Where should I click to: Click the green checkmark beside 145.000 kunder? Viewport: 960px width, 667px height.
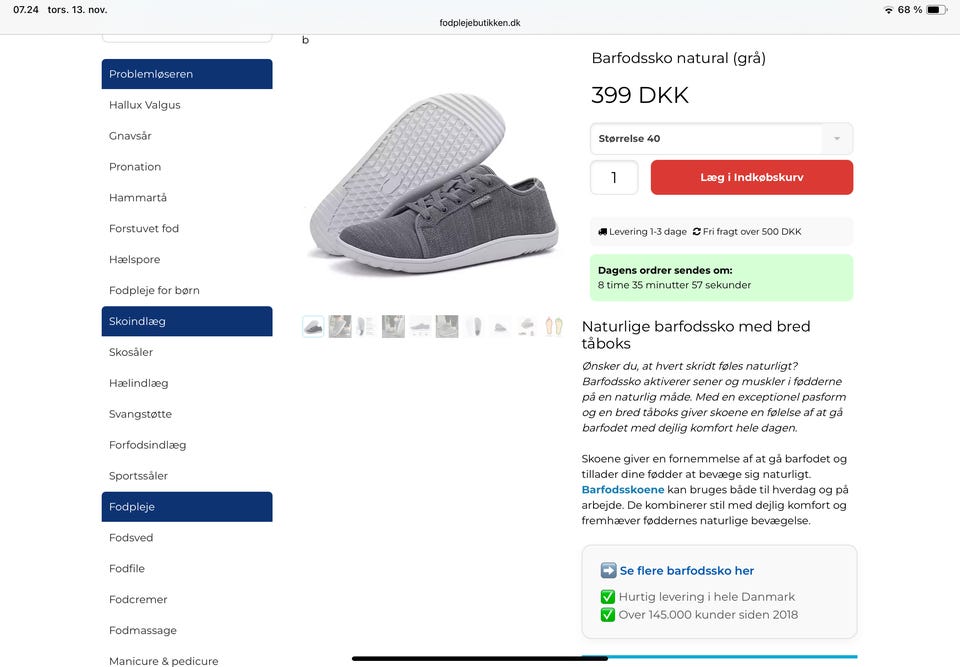607,615
